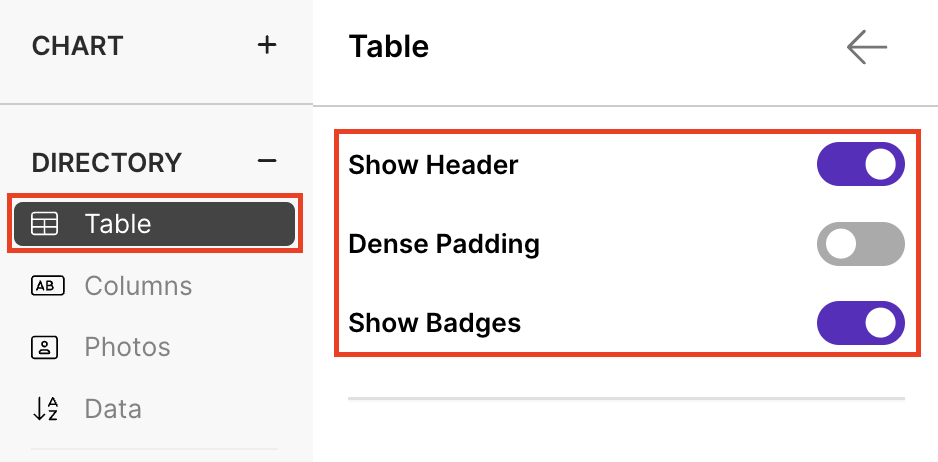Click the Show Header label text
The image size is (938, 462).
(433, 165)
